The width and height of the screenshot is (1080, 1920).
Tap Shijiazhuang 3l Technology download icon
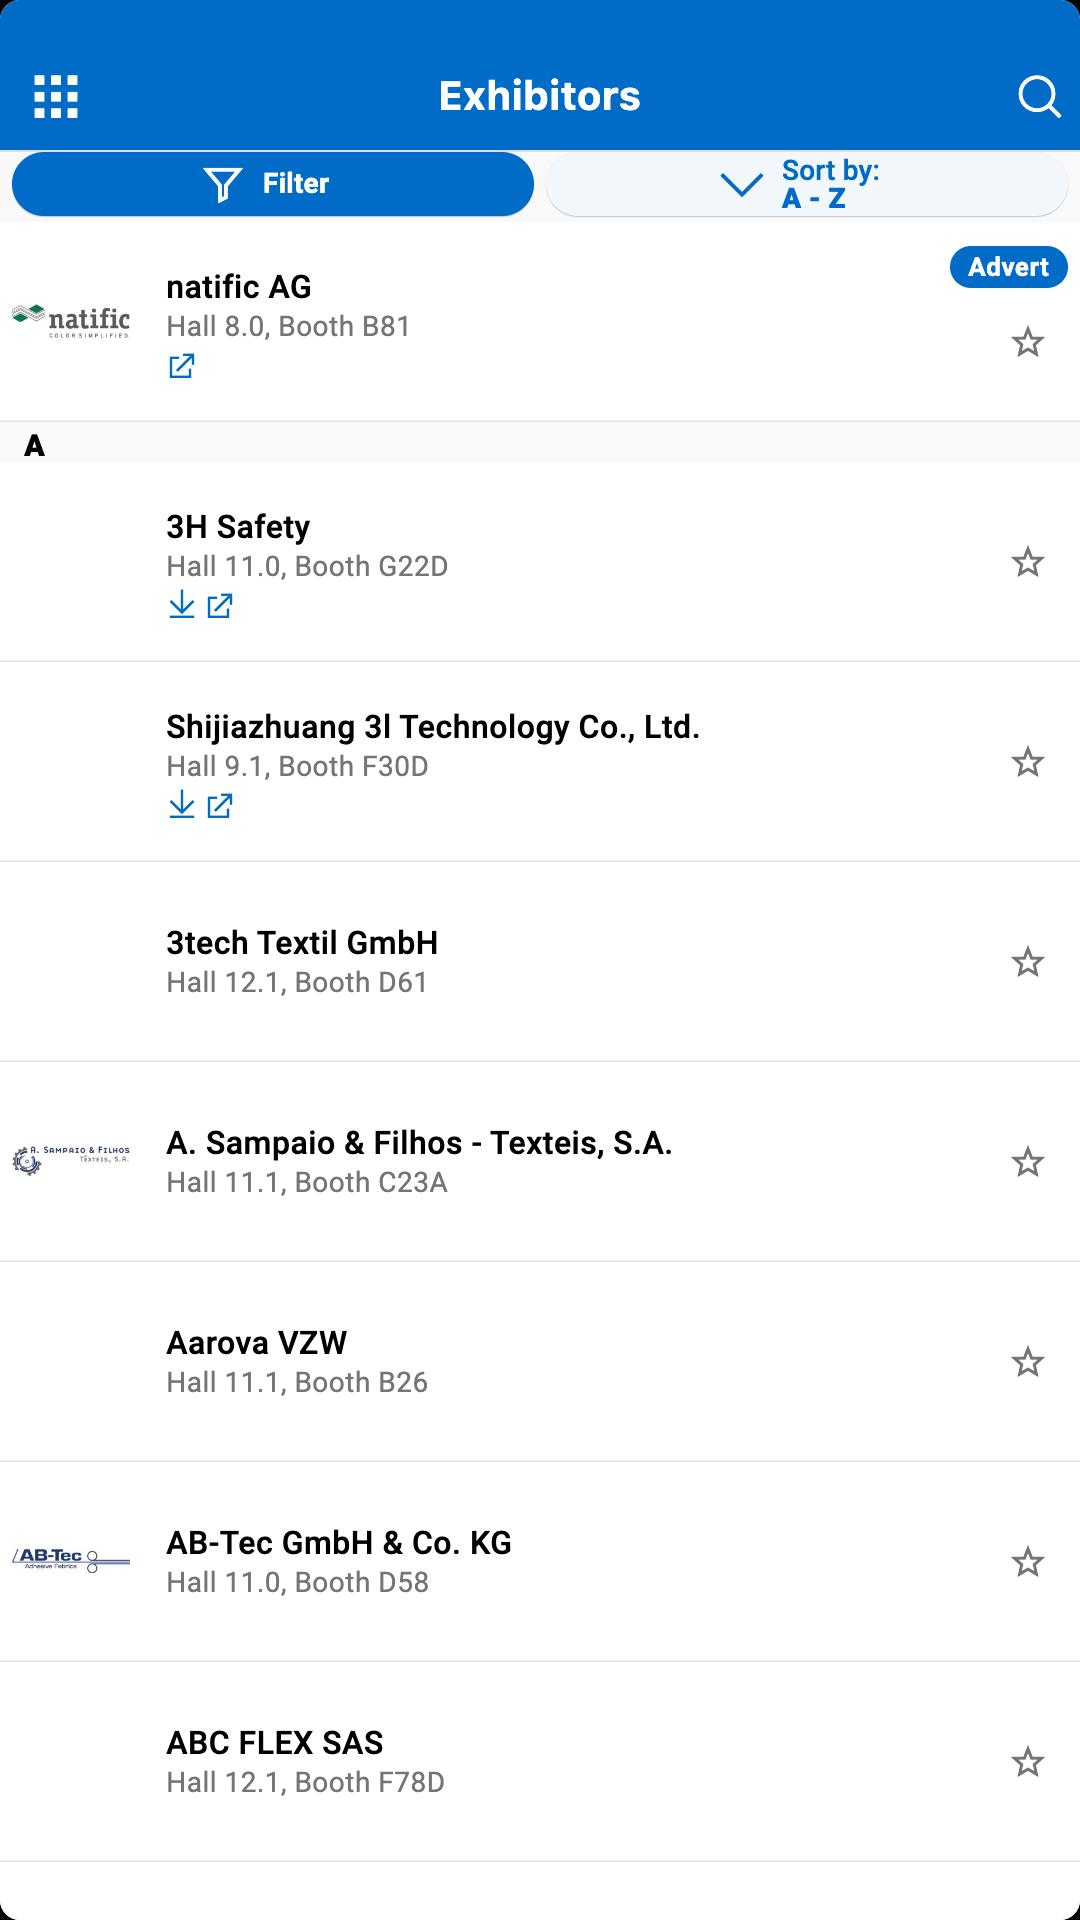click(x=181, y=805)
